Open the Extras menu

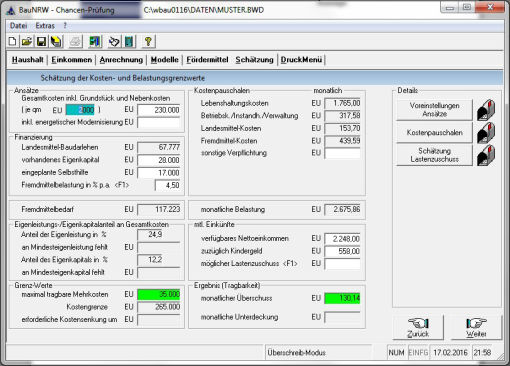45,26
